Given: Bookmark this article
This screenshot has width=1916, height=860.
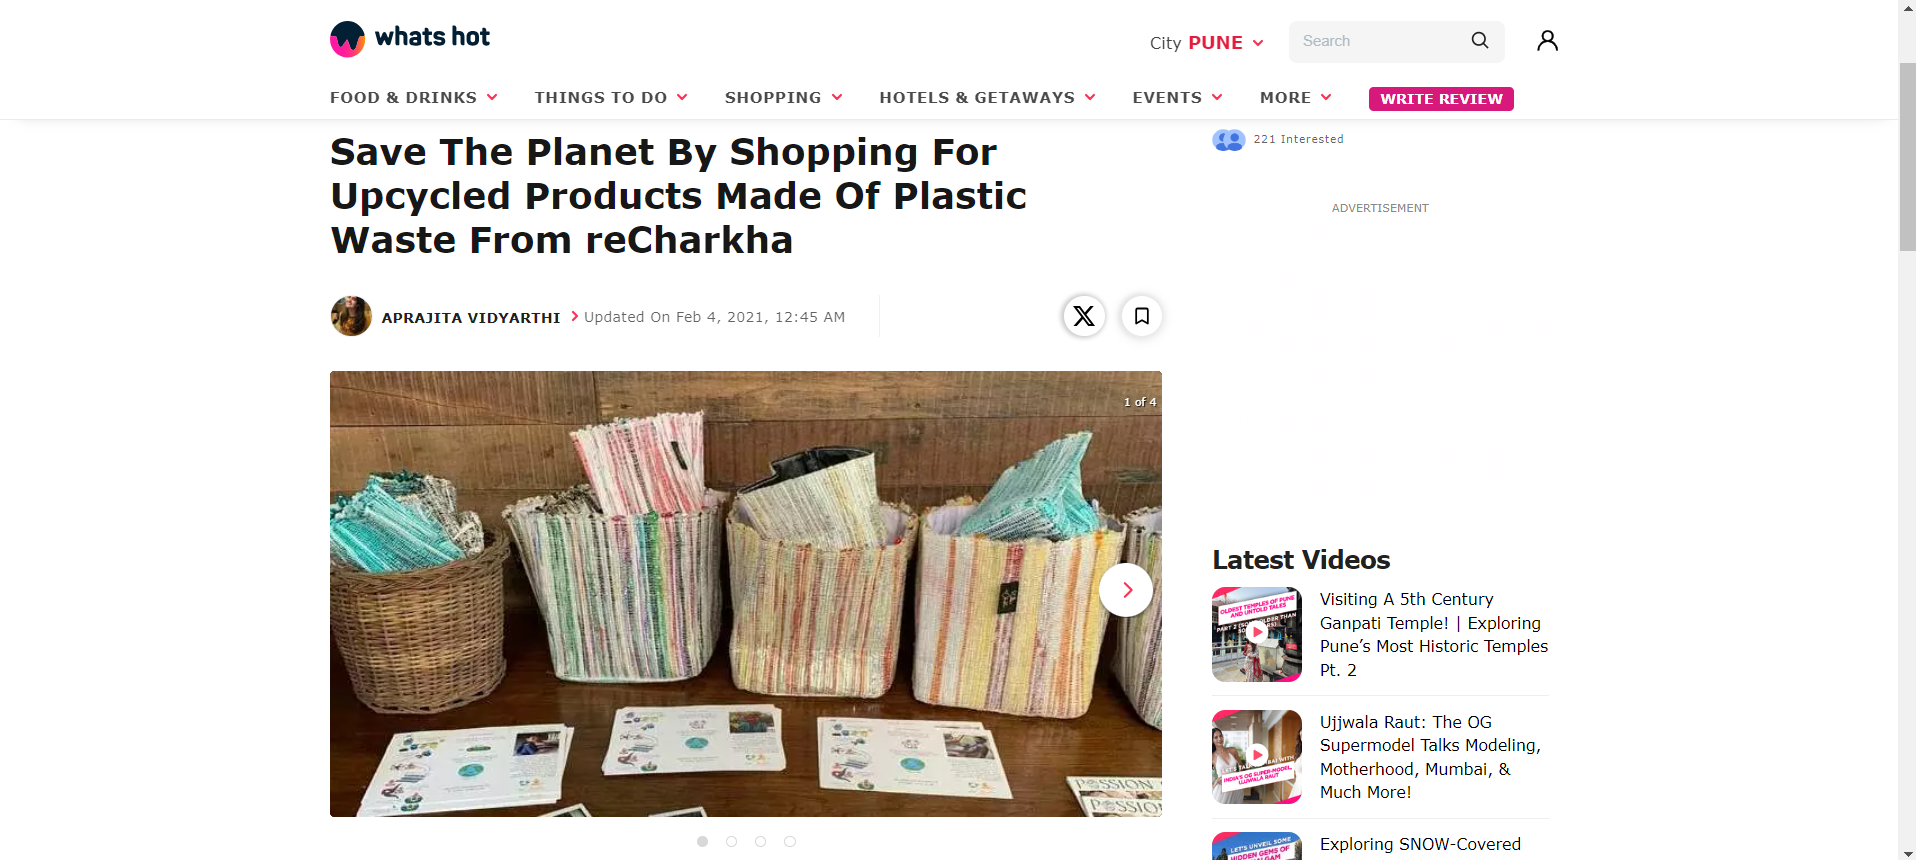Looking at the screenshot, I should pos(1141,316).
